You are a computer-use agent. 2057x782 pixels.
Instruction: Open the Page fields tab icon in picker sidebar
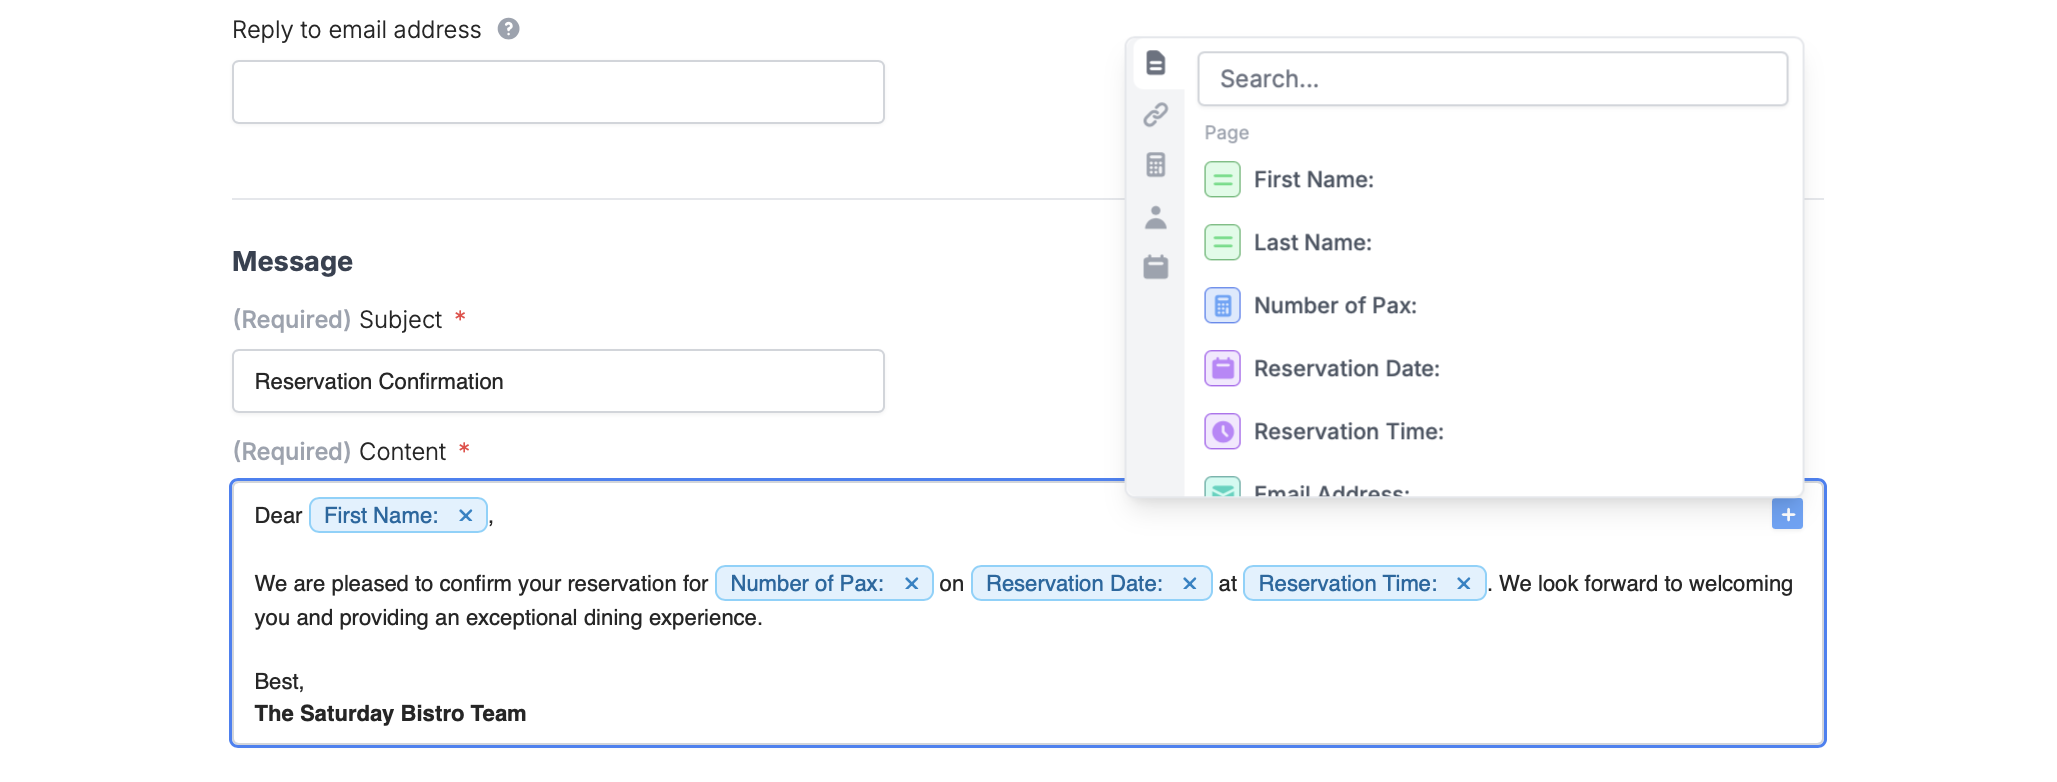tap(1155, 63)
